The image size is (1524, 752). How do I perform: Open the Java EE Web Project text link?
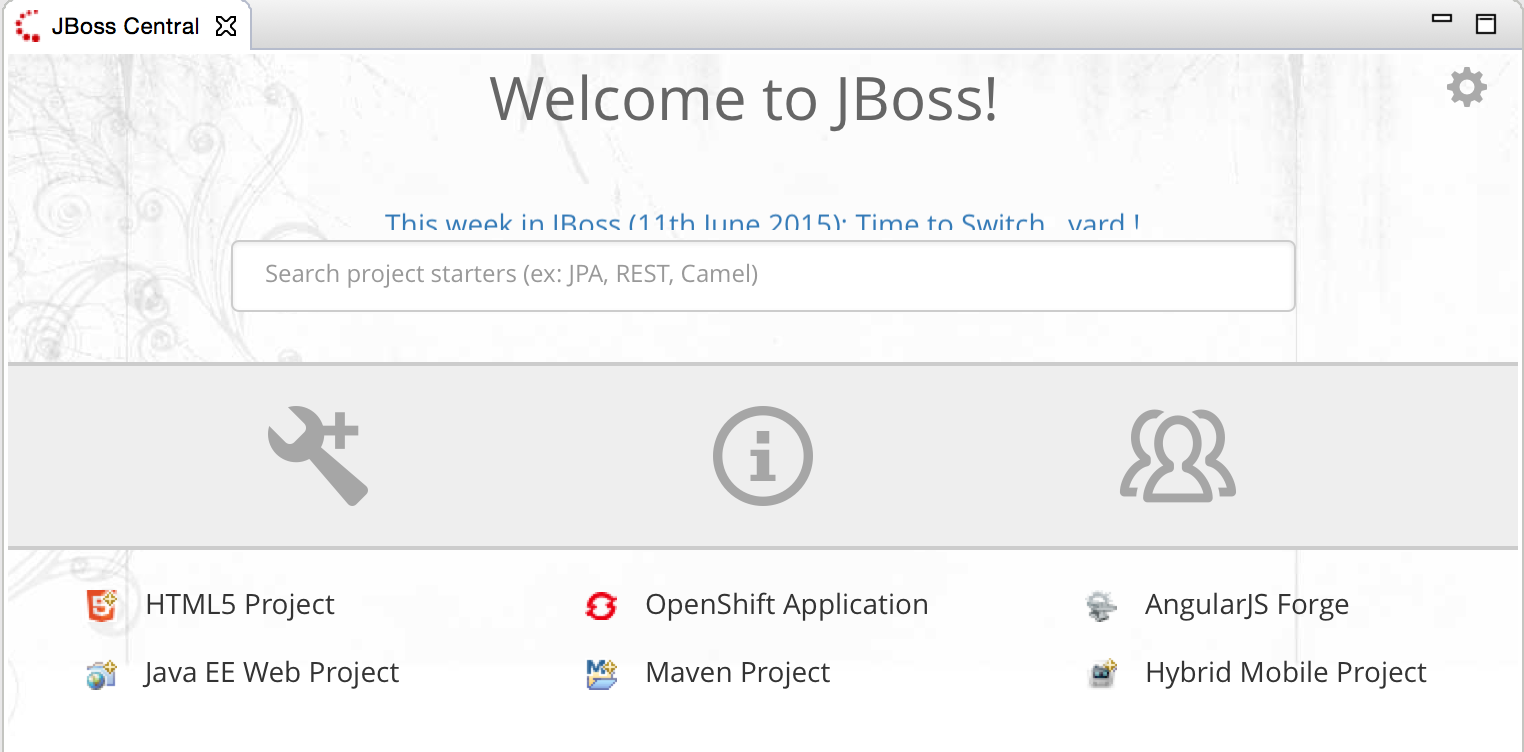click(x=272, y=673)
